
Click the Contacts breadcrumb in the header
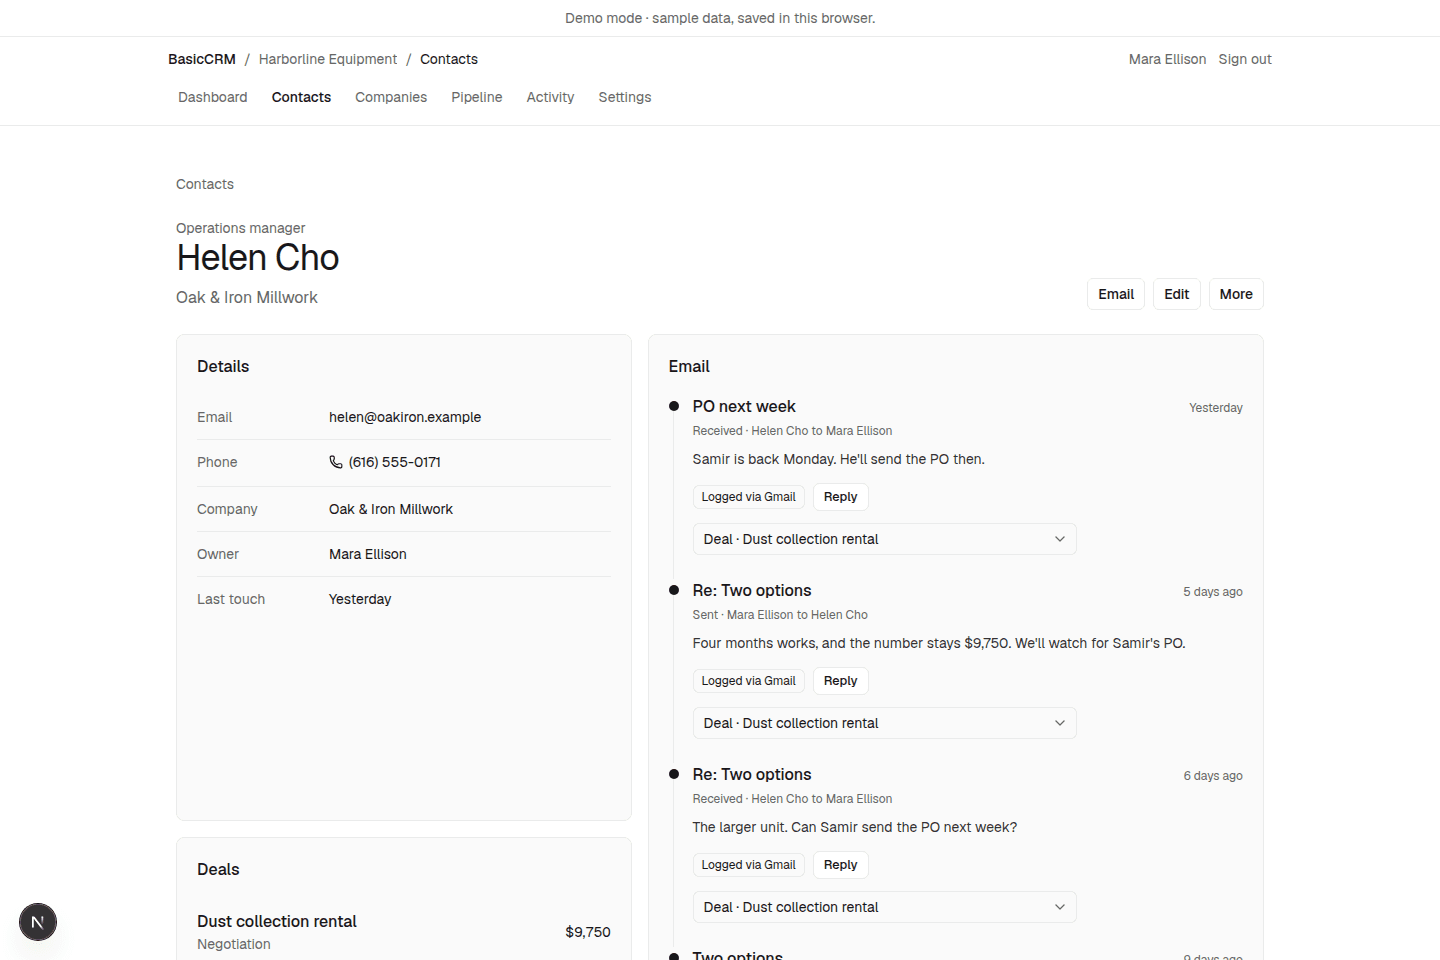pos(449,59)
